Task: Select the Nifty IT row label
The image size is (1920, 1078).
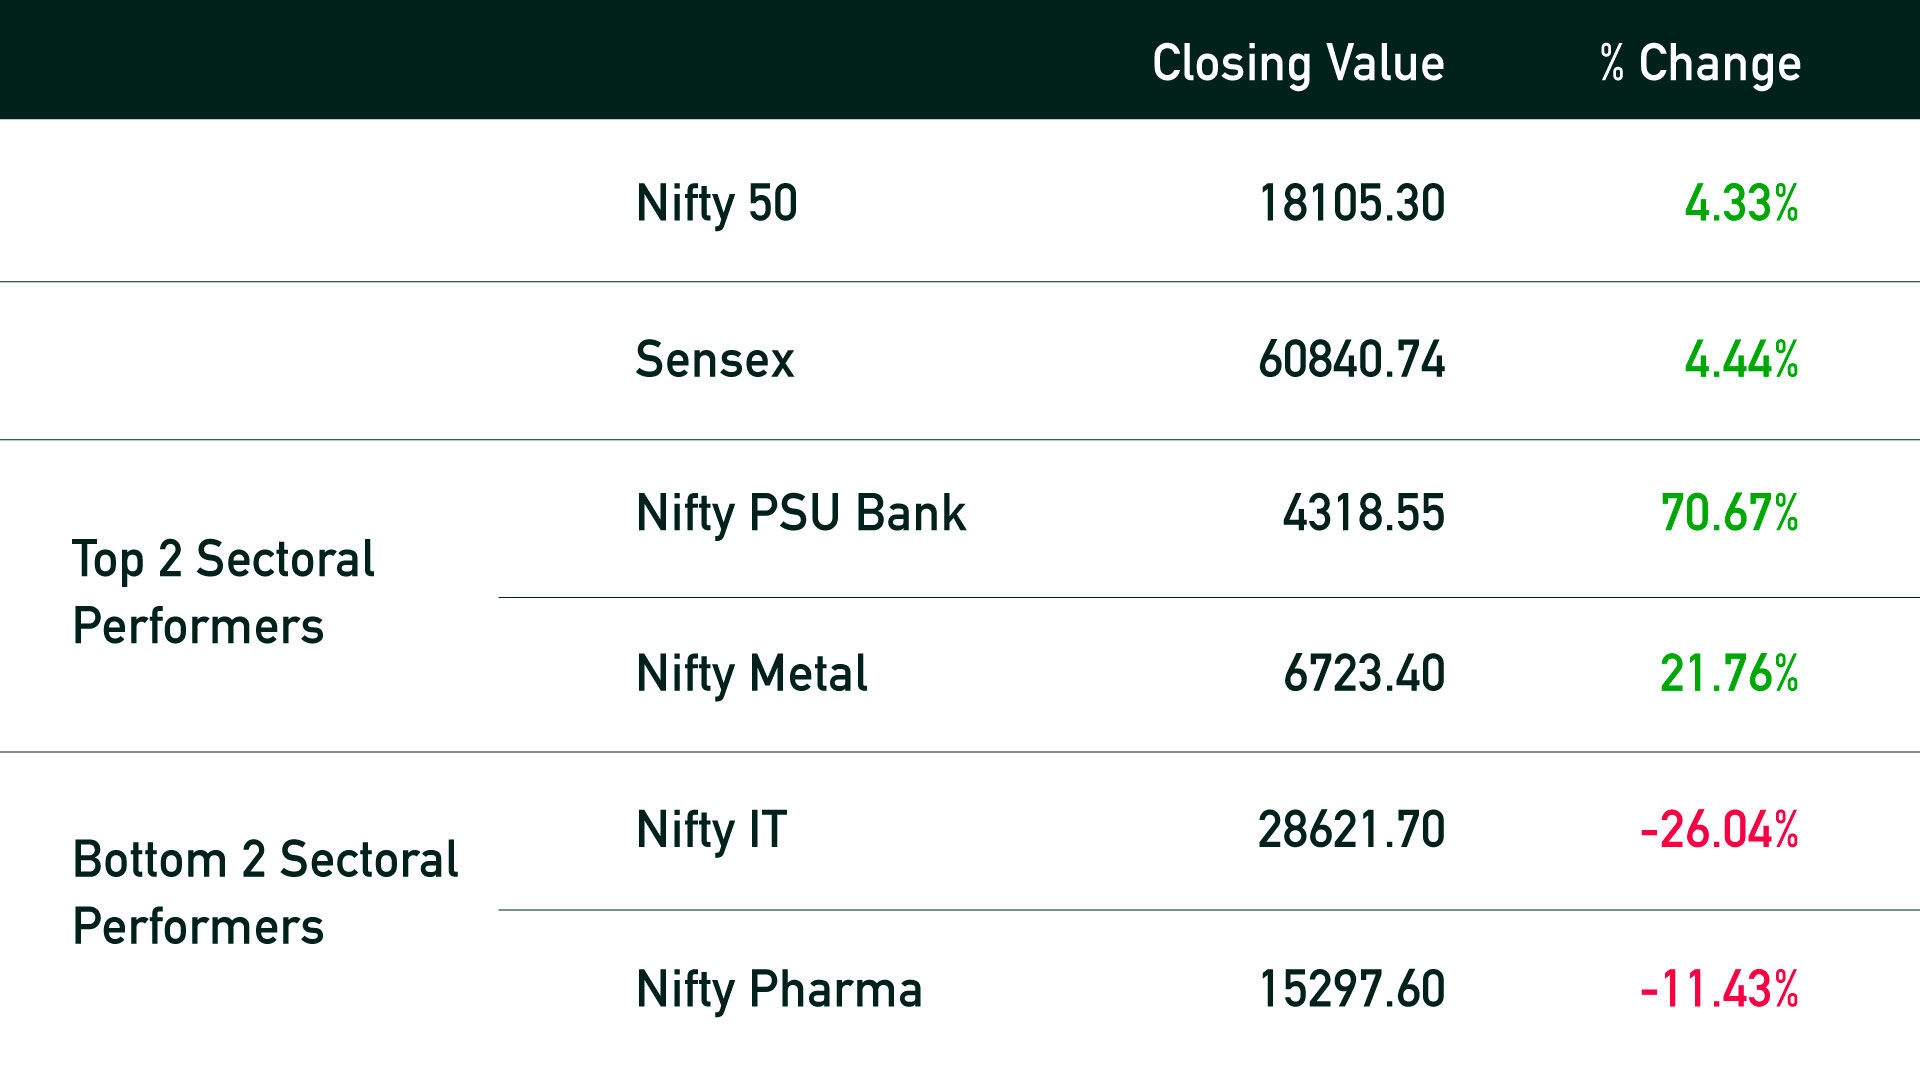Action: (712, 831)
